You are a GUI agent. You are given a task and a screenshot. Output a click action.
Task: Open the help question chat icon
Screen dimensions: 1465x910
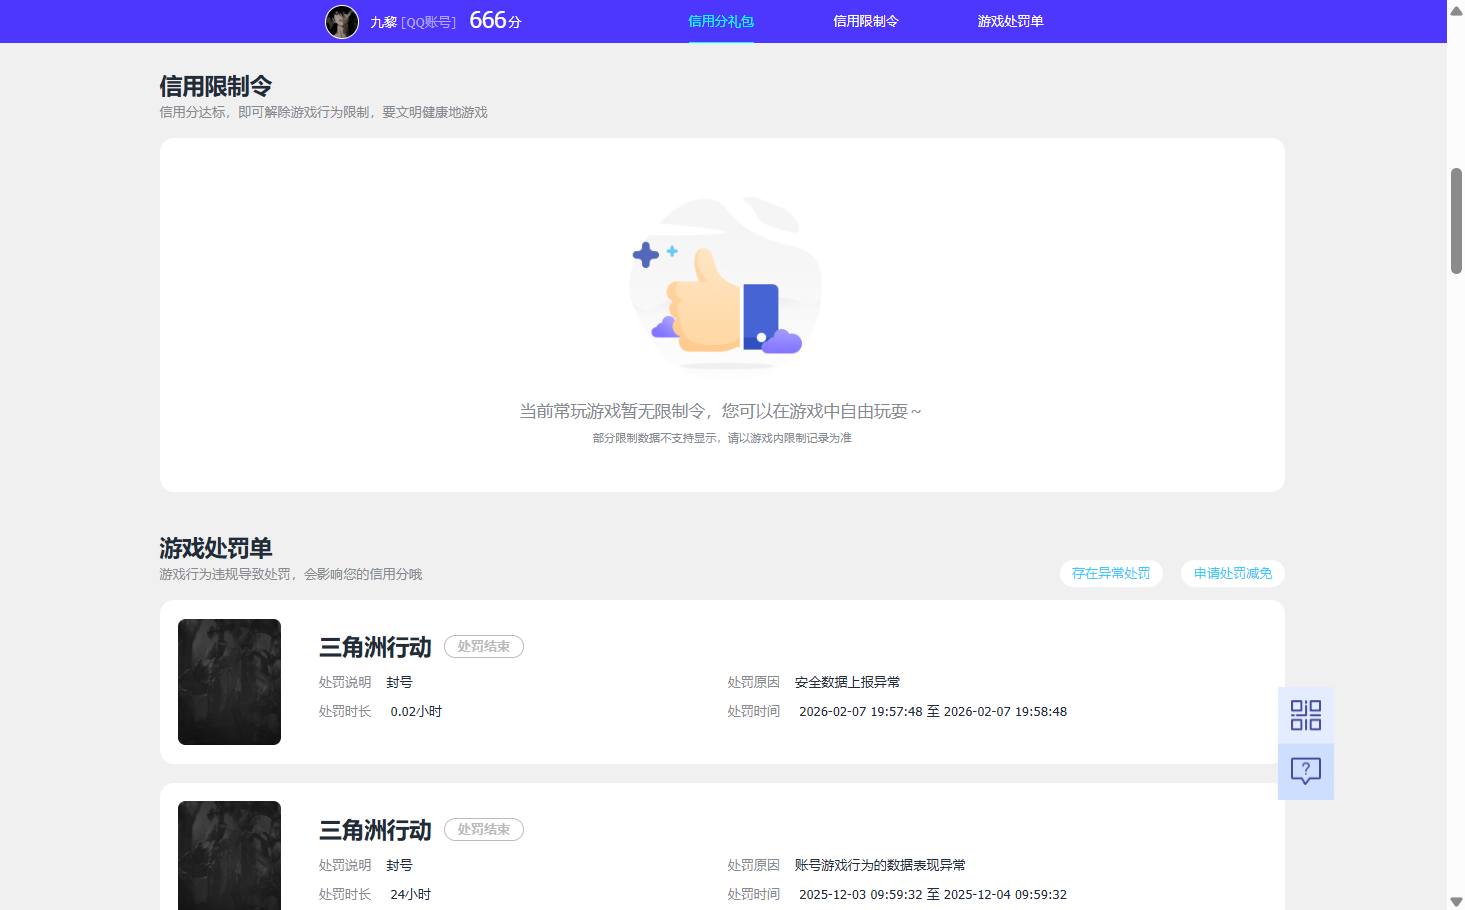click(x=1305, y=771)
